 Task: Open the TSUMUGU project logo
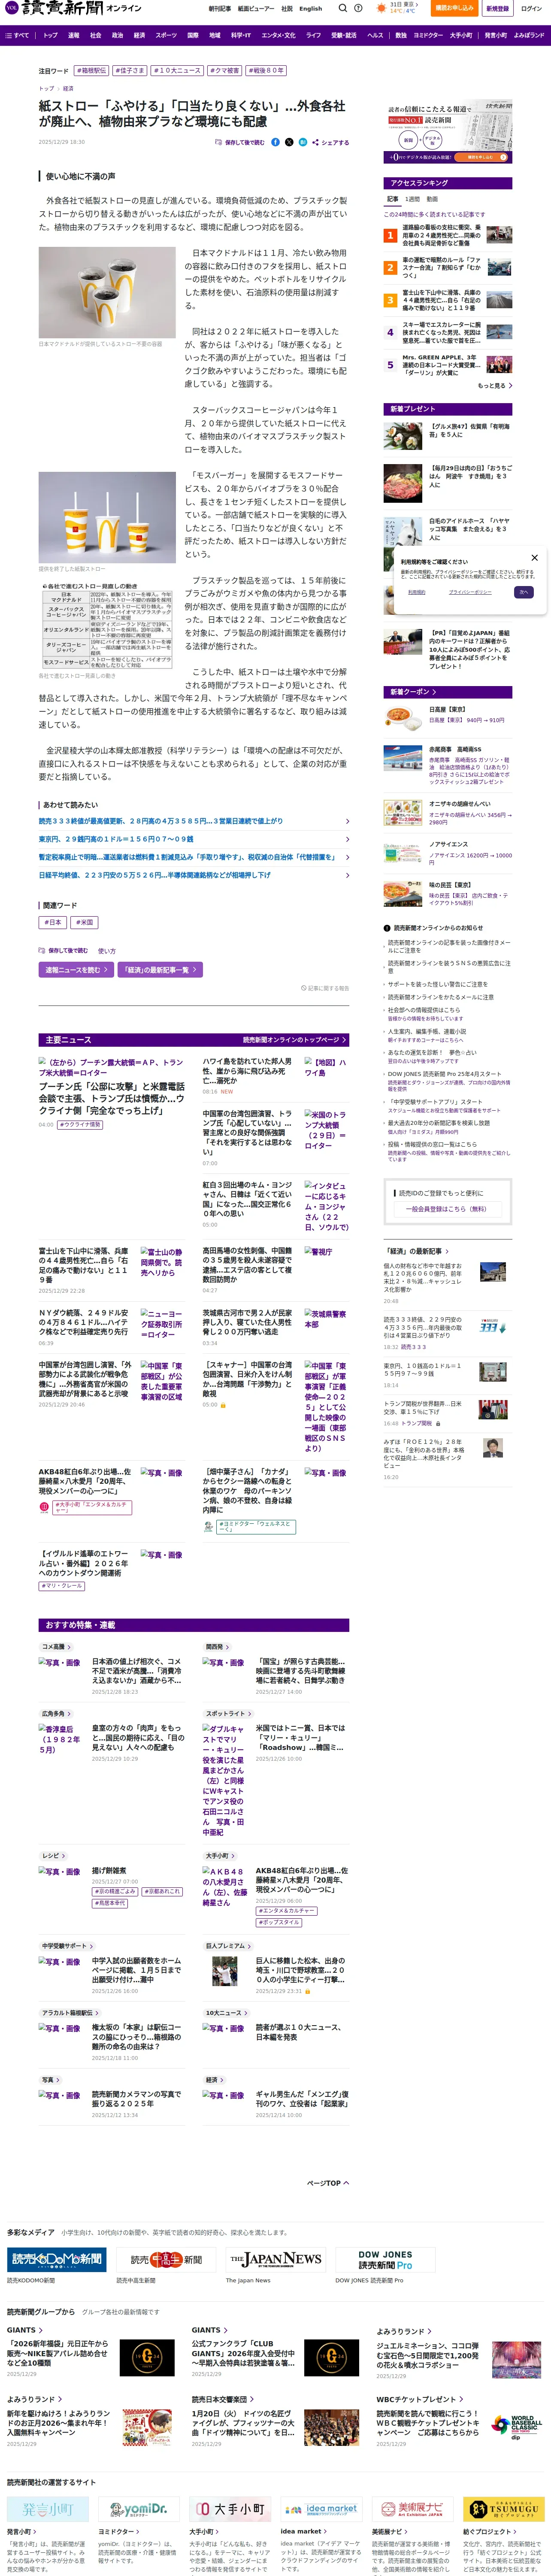[503, 2508]
